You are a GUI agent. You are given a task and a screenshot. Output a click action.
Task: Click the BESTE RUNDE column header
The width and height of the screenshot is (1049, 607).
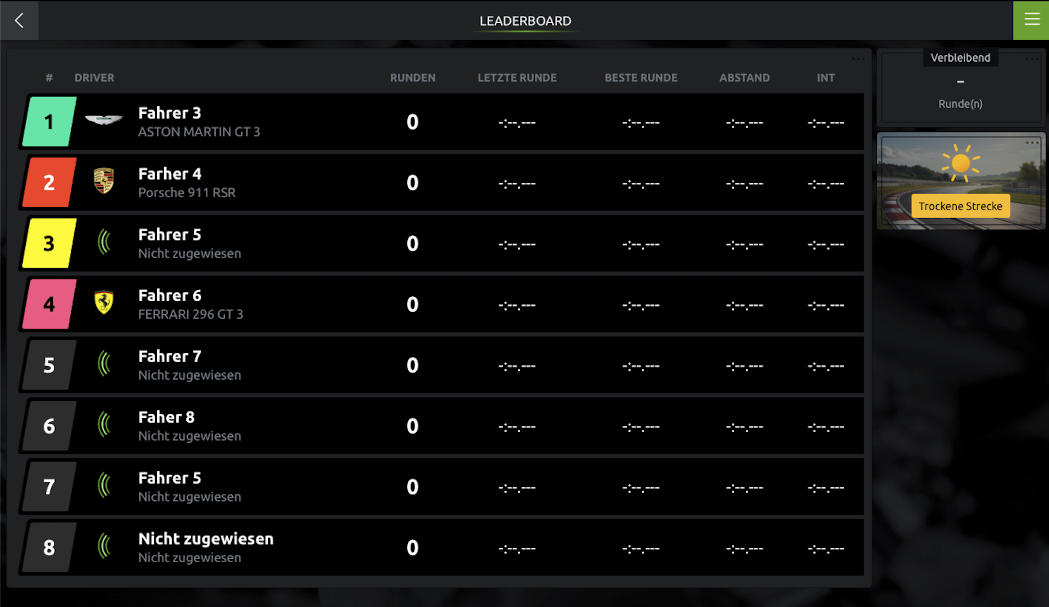click(x=640, y=78)
